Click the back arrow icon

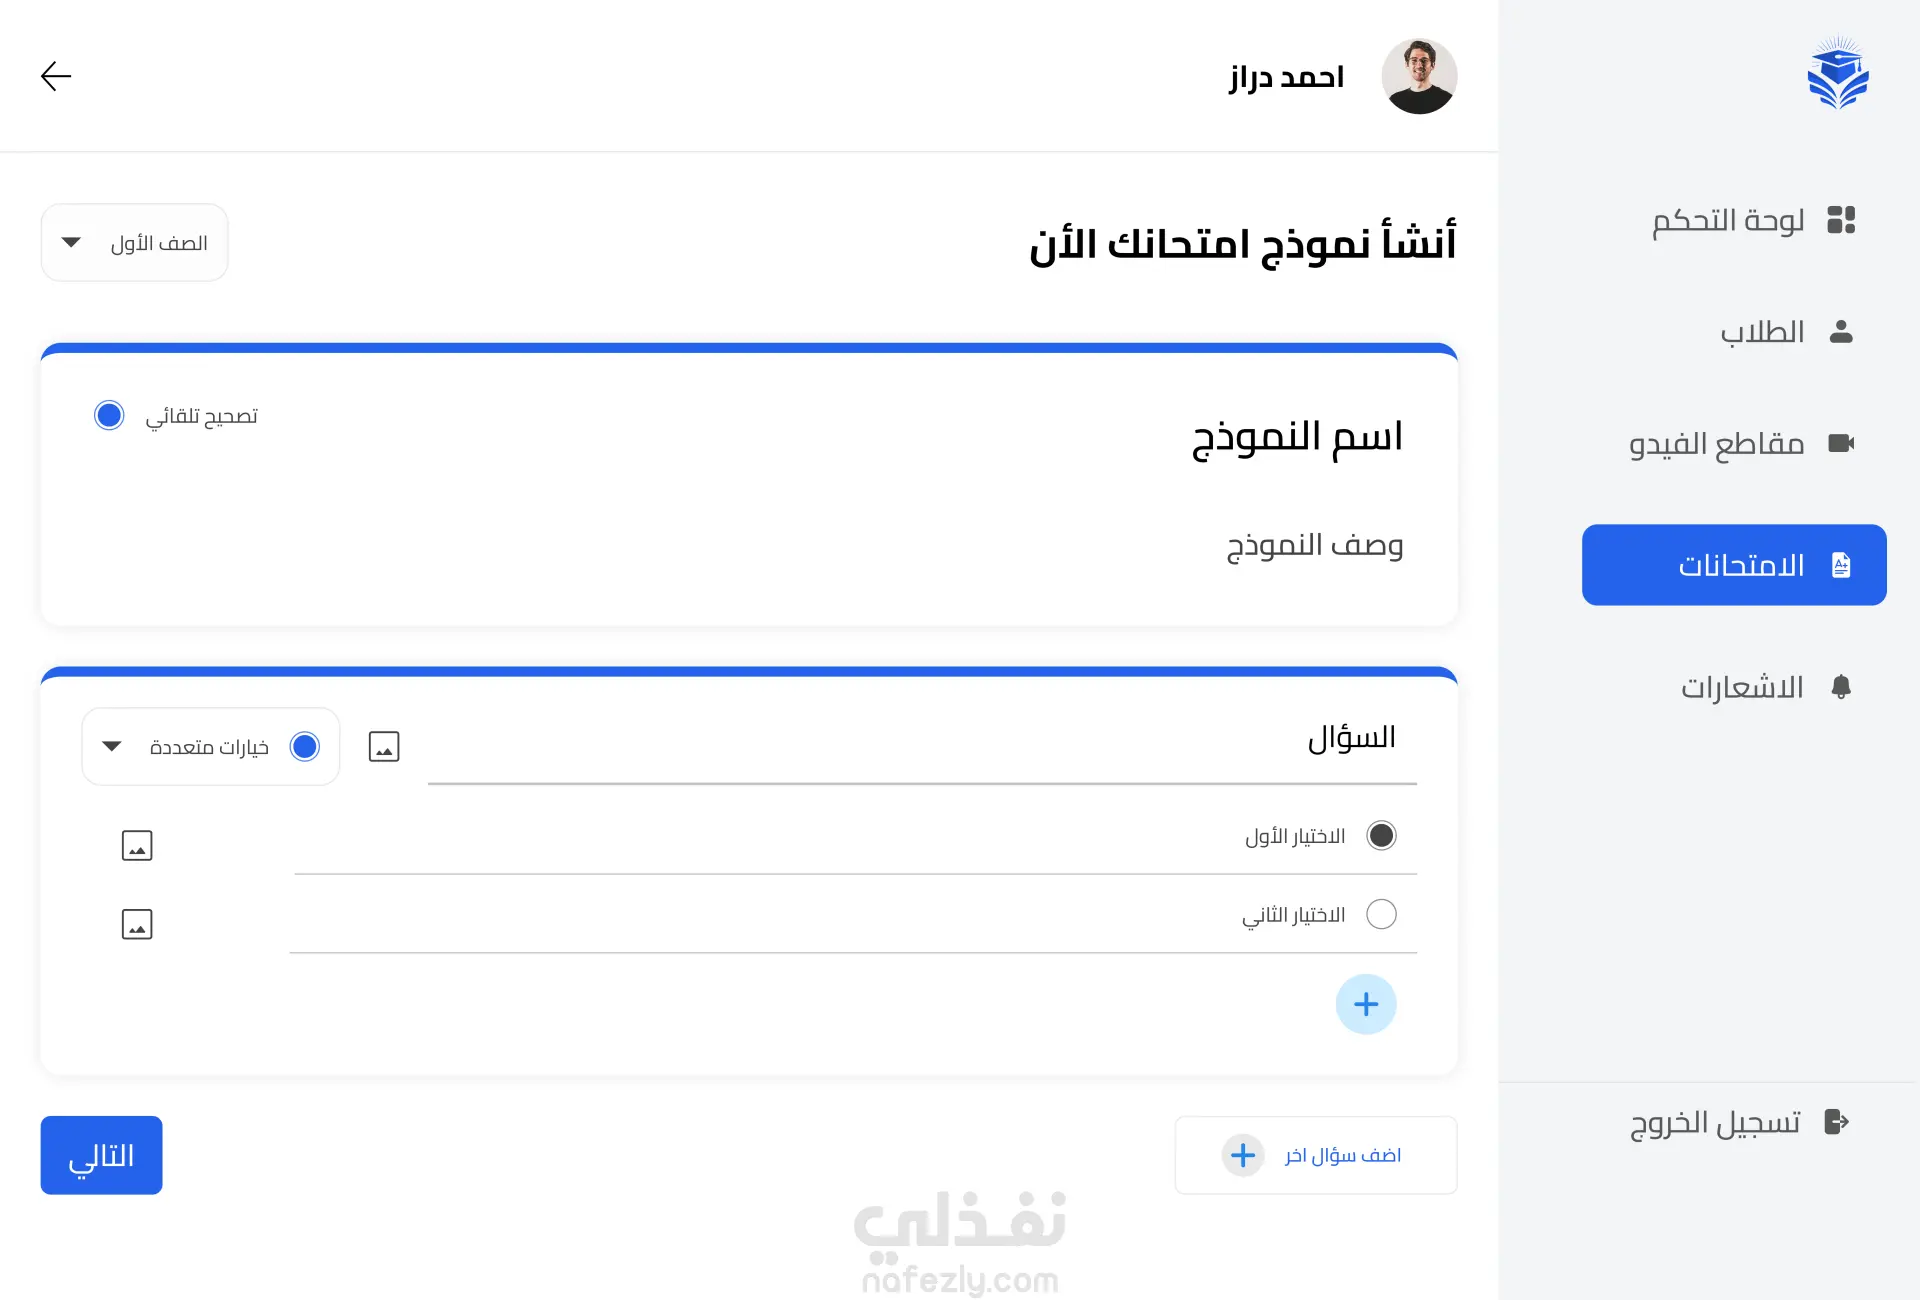click(56, 76)
